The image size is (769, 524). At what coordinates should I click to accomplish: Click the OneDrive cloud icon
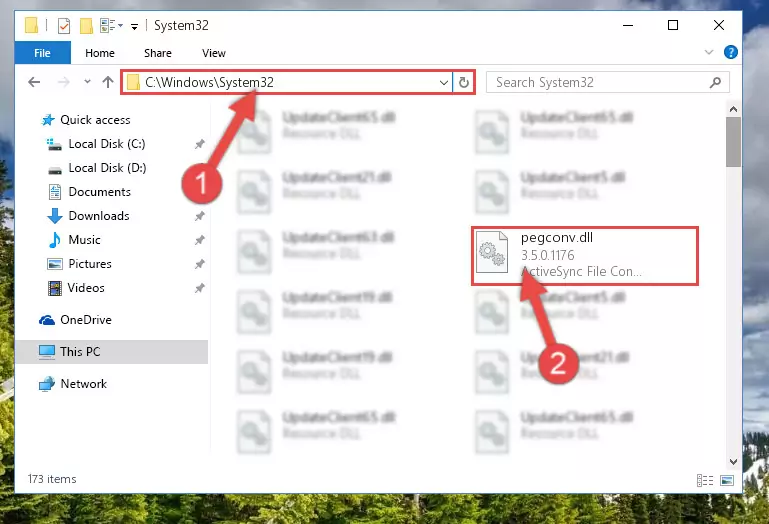(47, 320)
